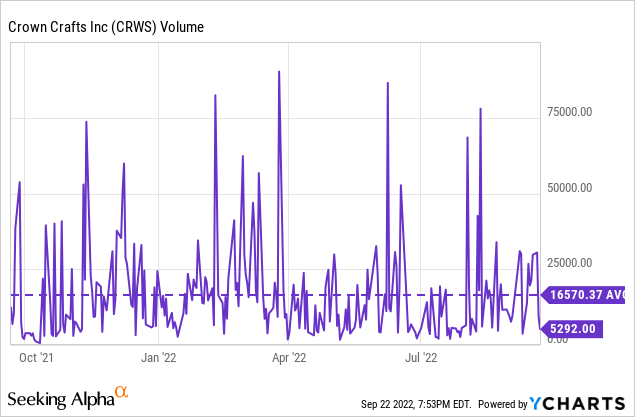This screenshot has height=417, width=635.
Task: Click the 5292.00 last value tag
Action: pos(572,329)
